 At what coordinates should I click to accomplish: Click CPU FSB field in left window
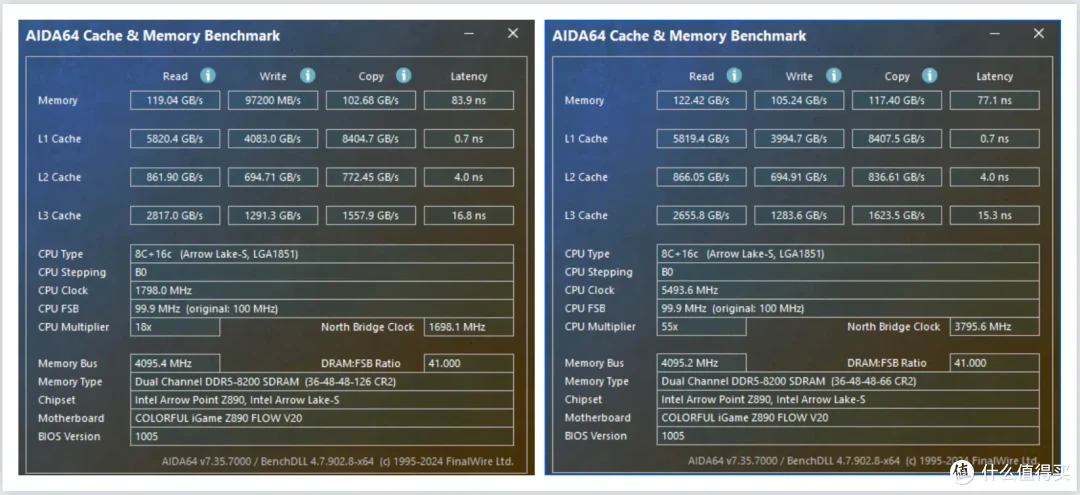[322, 308]
